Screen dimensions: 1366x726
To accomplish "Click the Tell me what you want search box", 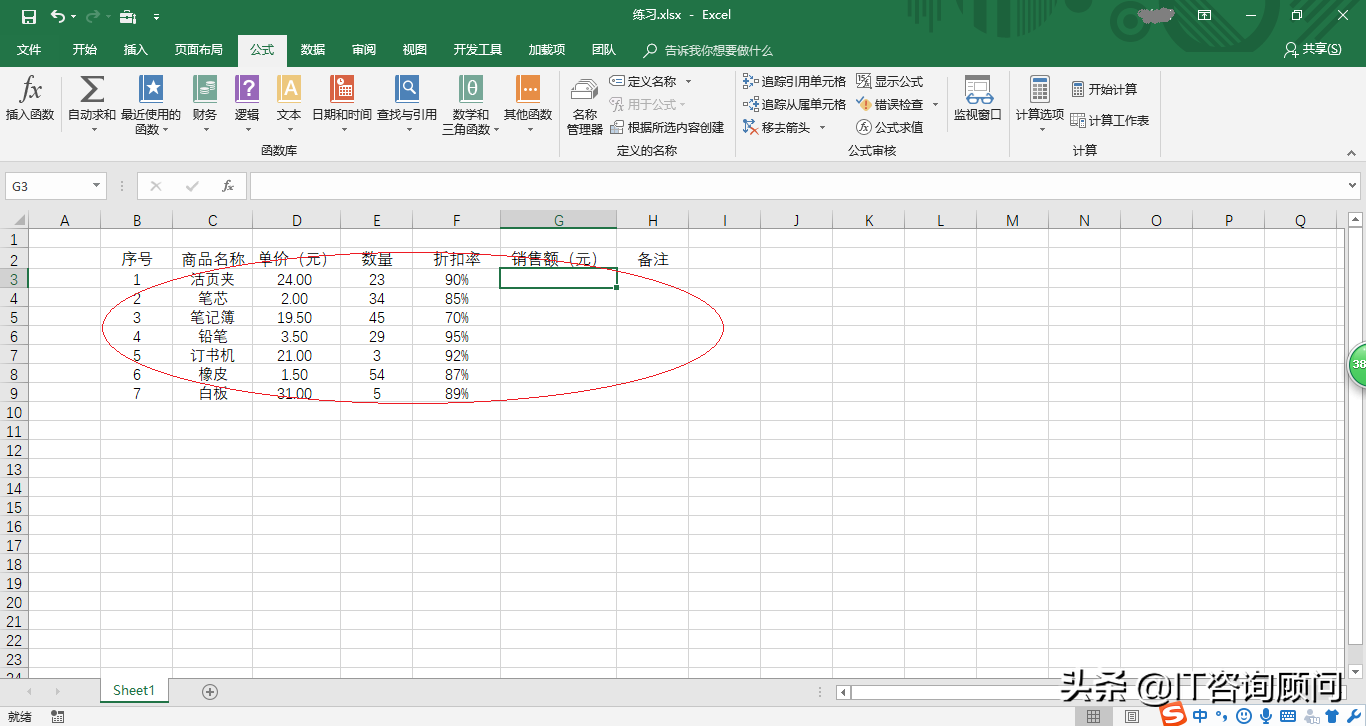I will tap(709, 50).
